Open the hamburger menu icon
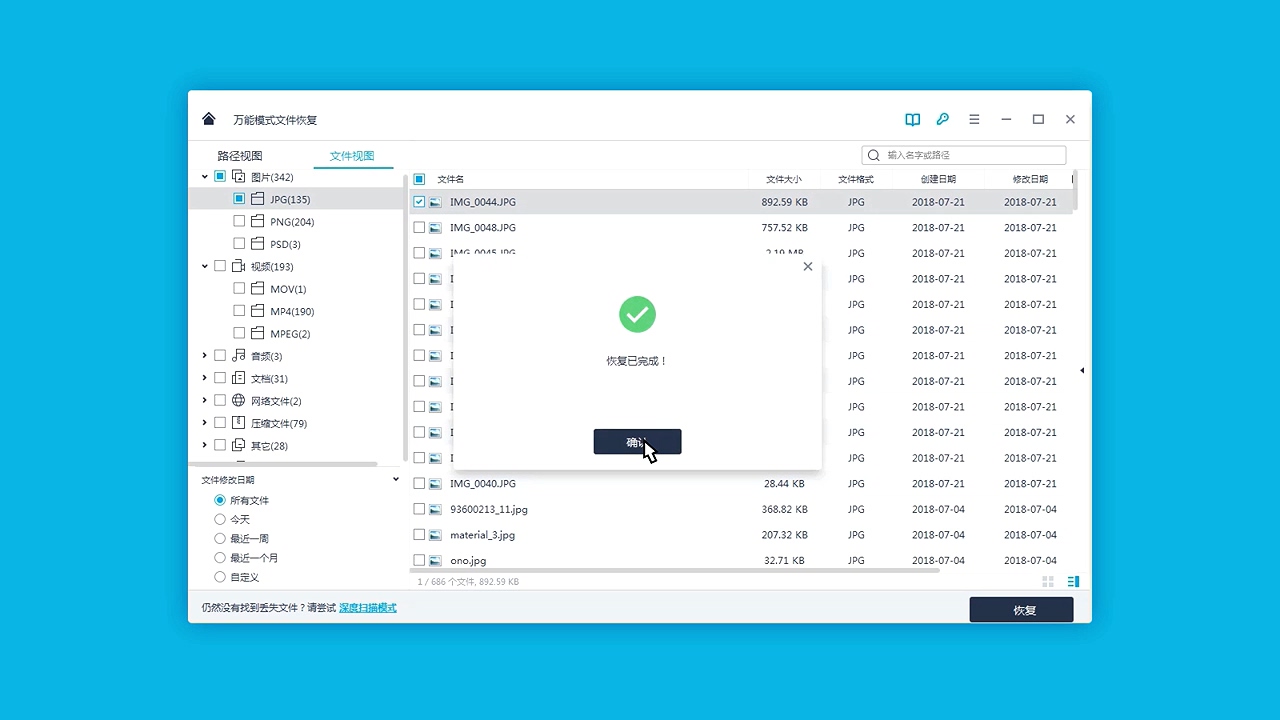Image resolution: width=1280 pixels, height=720 pixels. [974, 119]
